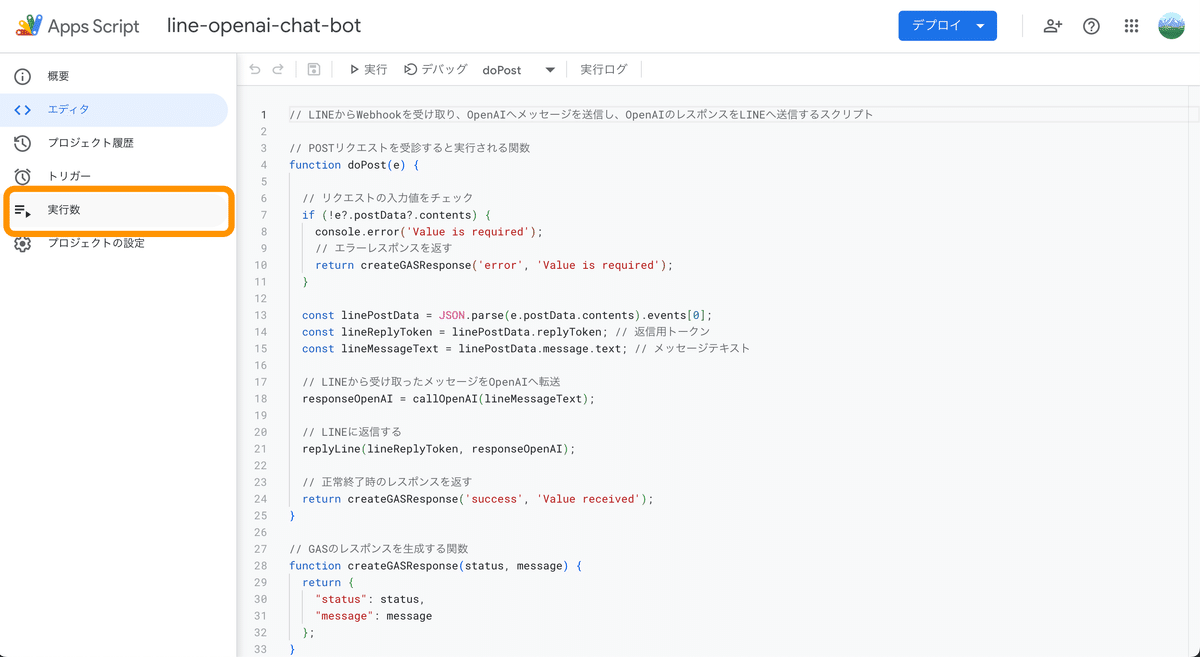Screen dimensions: 1200x657
Task: Select the プロジェクト履歴 menu item label
Action: [x=91, y=143]
